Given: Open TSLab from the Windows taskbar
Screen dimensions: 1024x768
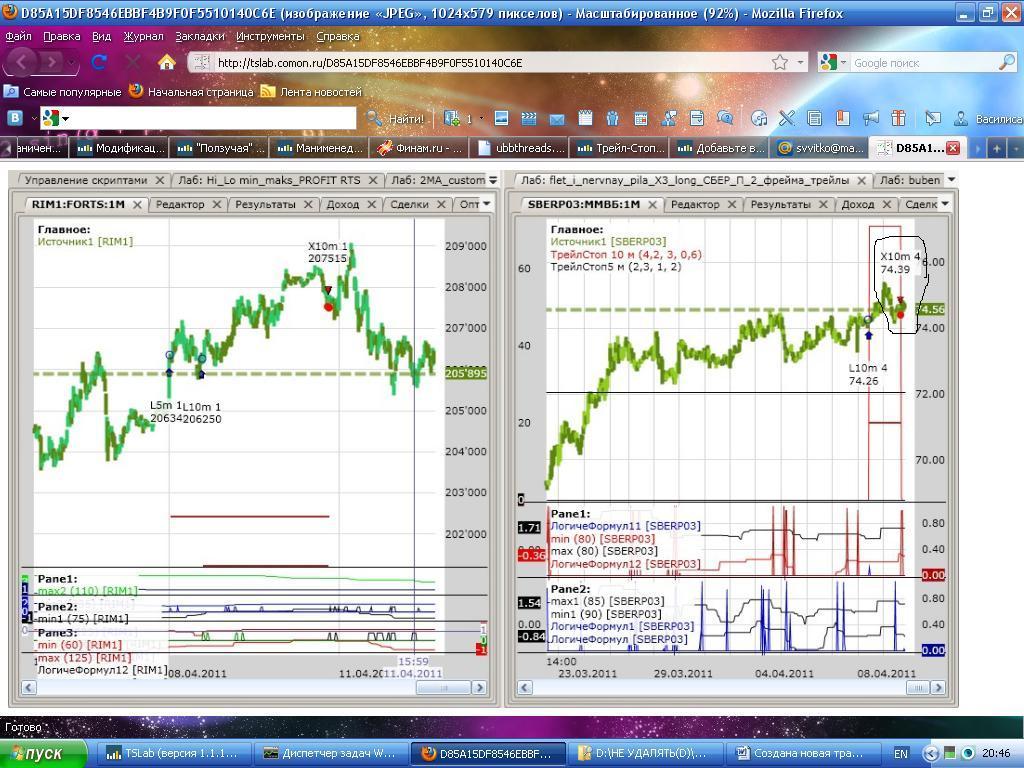Looking at the screenshot, I should click(172, 754).
